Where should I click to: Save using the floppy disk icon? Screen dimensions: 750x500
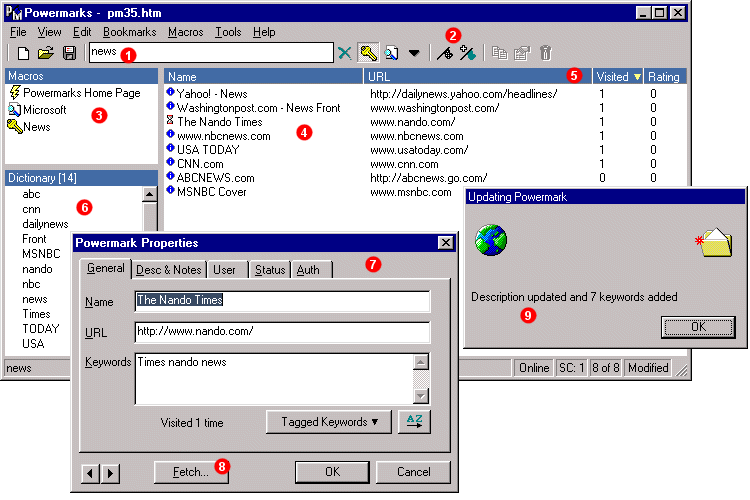point(69,53)
